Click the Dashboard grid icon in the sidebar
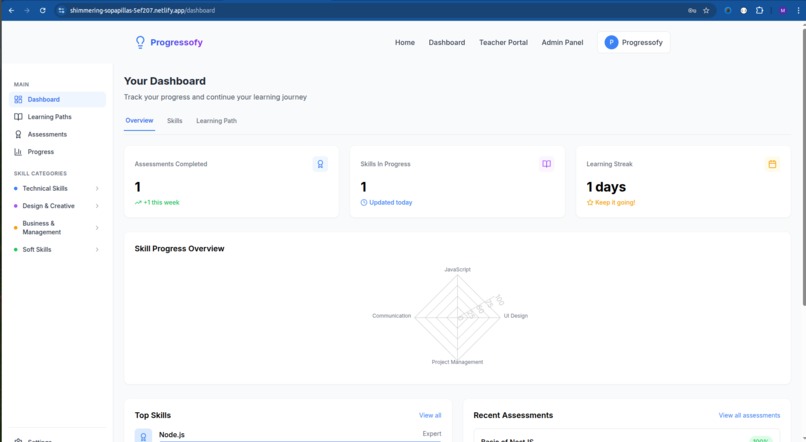This screenshot has height=442, width=806. pyautogui.click(x=18, y=99)
